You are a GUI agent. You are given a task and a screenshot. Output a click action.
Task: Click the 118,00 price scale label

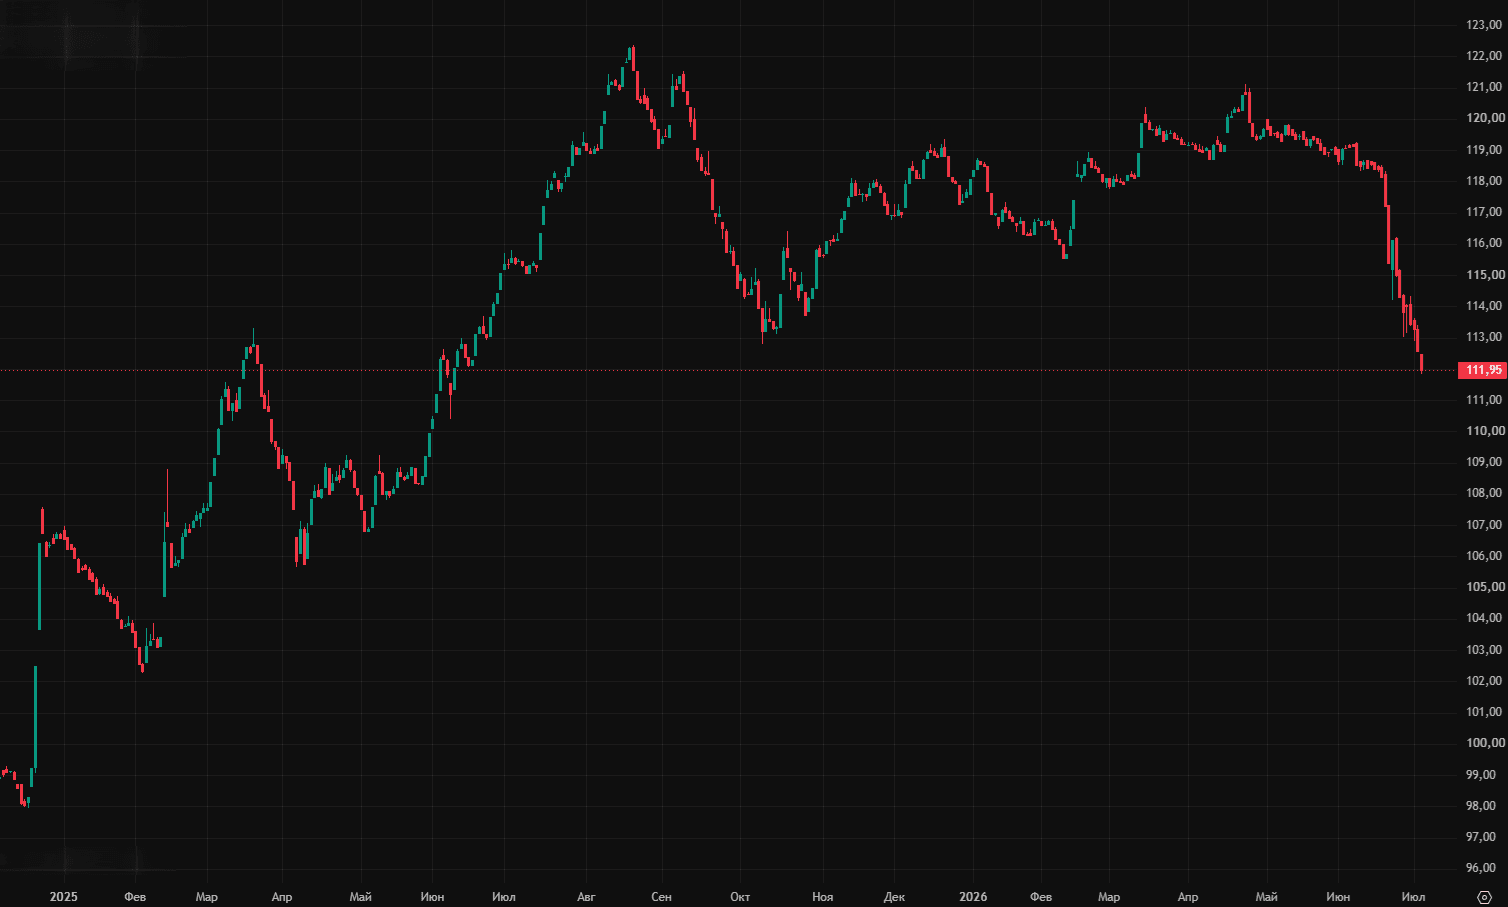(x=1484, y=181)
